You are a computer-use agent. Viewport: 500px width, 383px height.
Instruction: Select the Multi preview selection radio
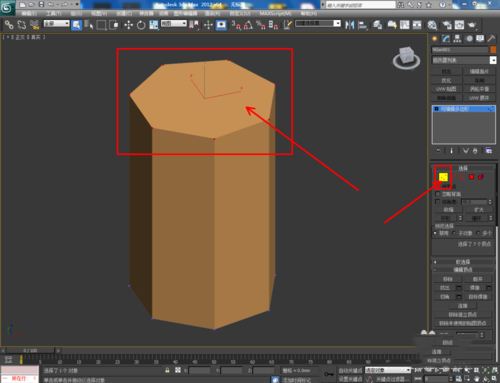click(x=478, y=233)
